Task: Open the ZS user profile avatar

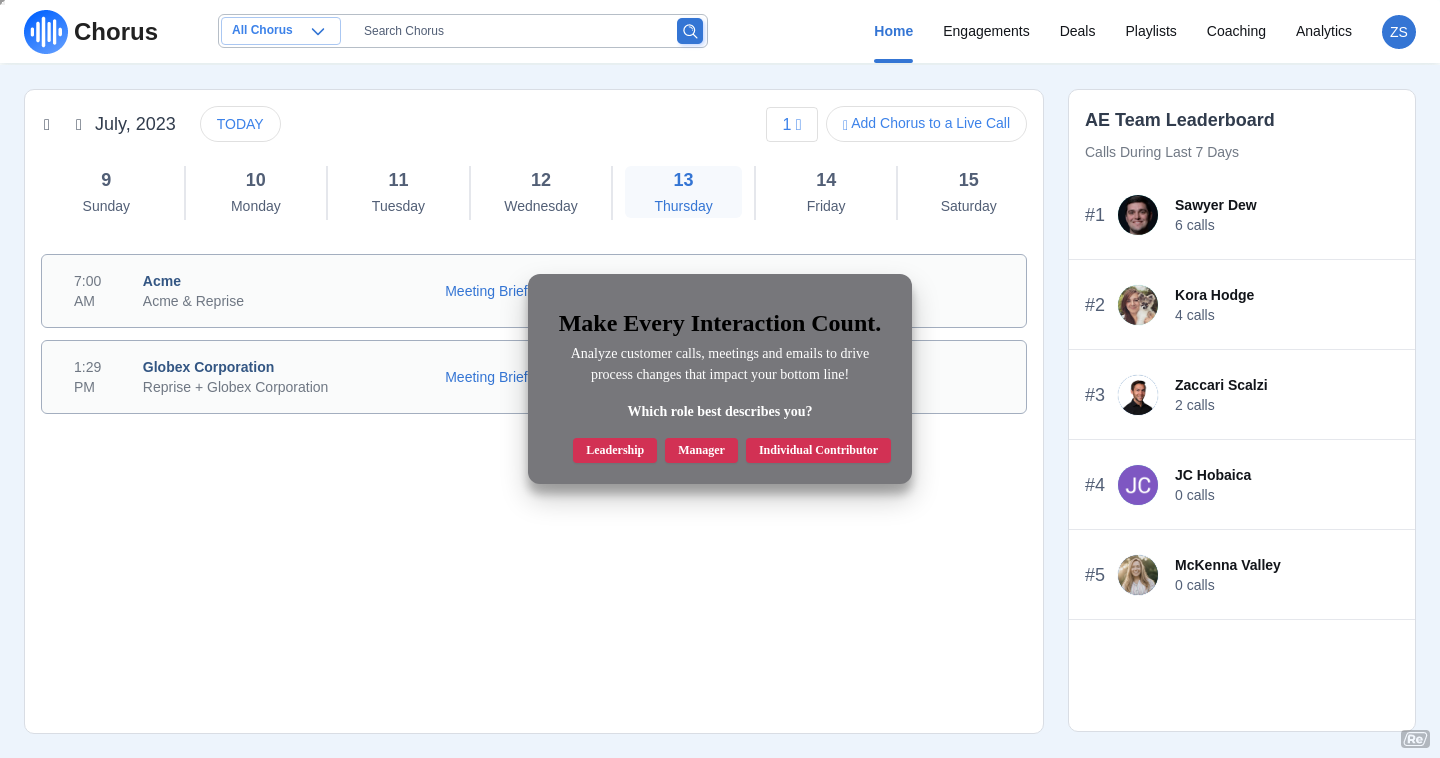Action: click(x=1398, y=32)
